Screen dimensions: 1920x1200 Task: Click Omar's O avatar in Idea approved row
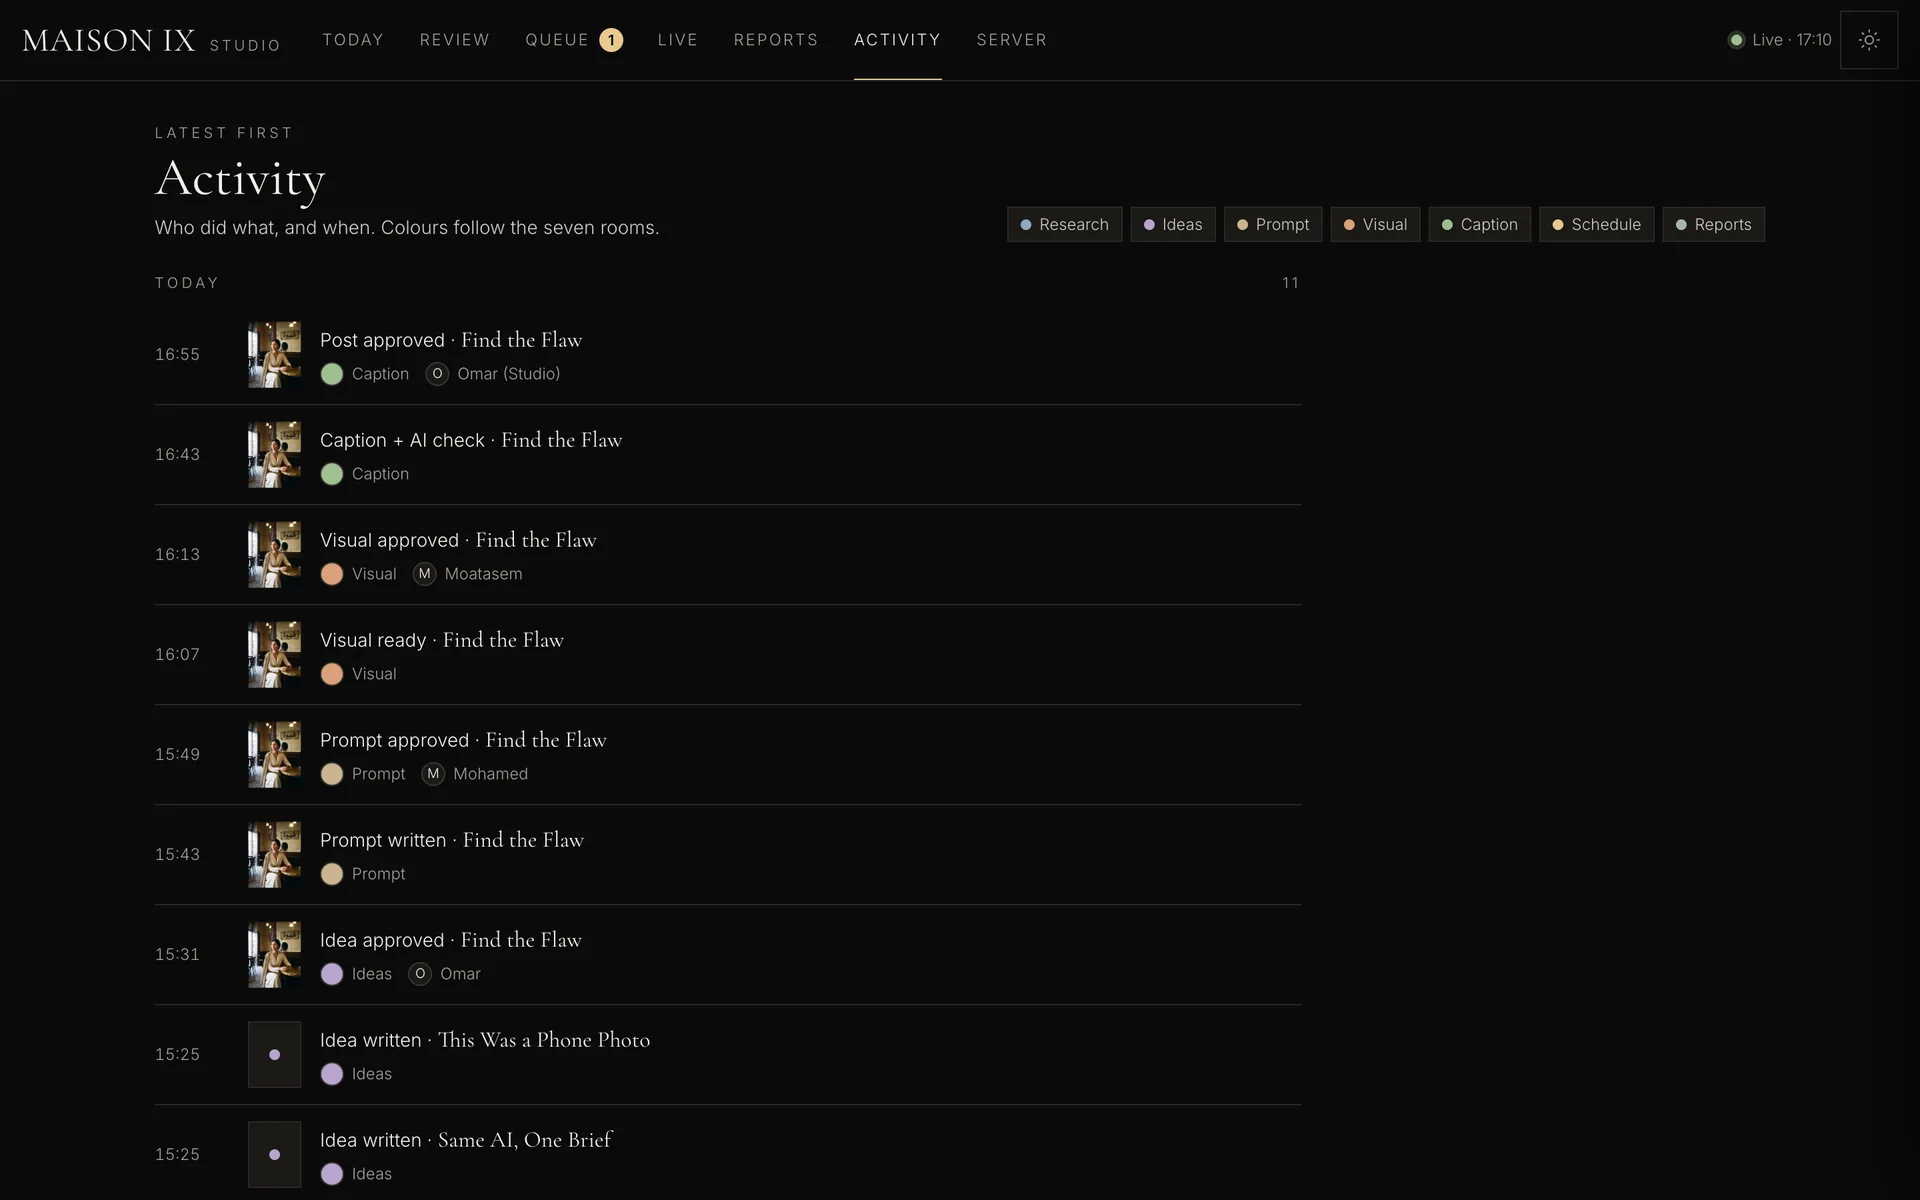[x=420, y=974]
